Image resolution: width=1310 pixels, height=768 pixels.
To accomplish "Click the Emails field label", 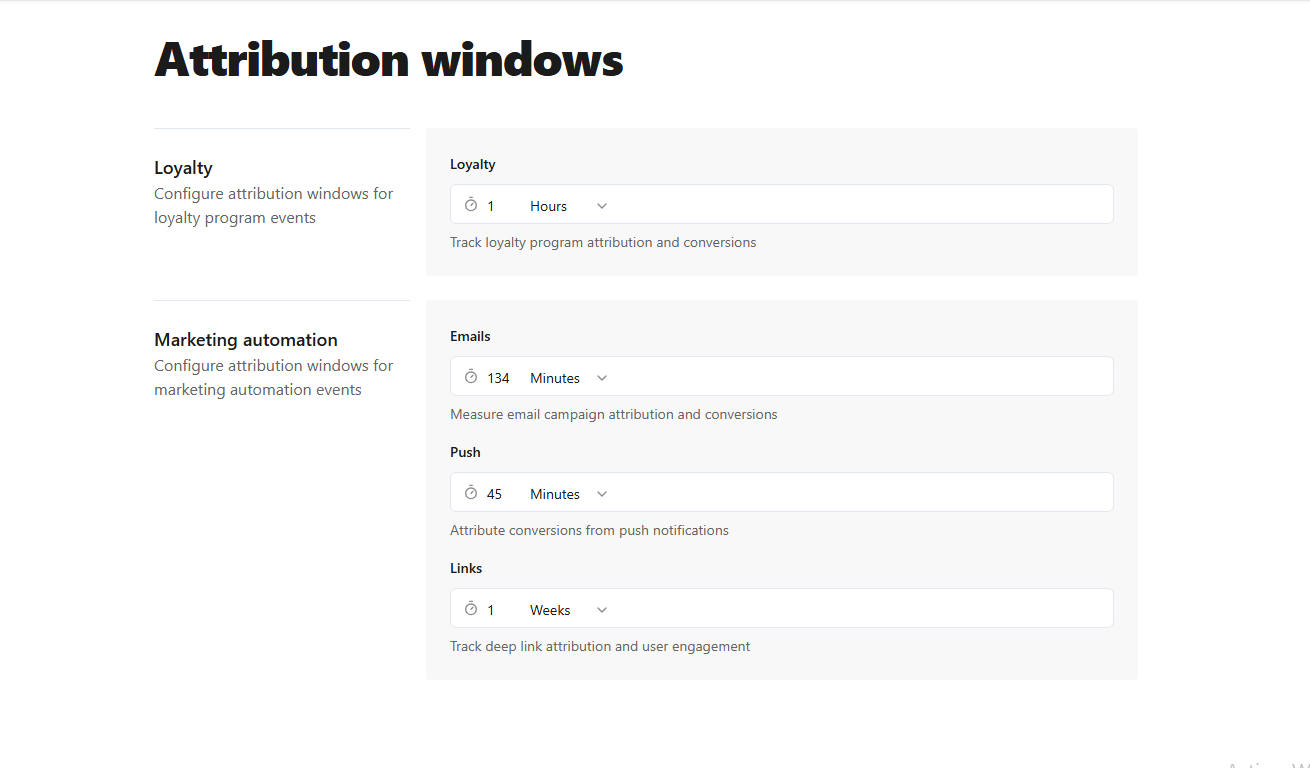I will pos(470,336).
